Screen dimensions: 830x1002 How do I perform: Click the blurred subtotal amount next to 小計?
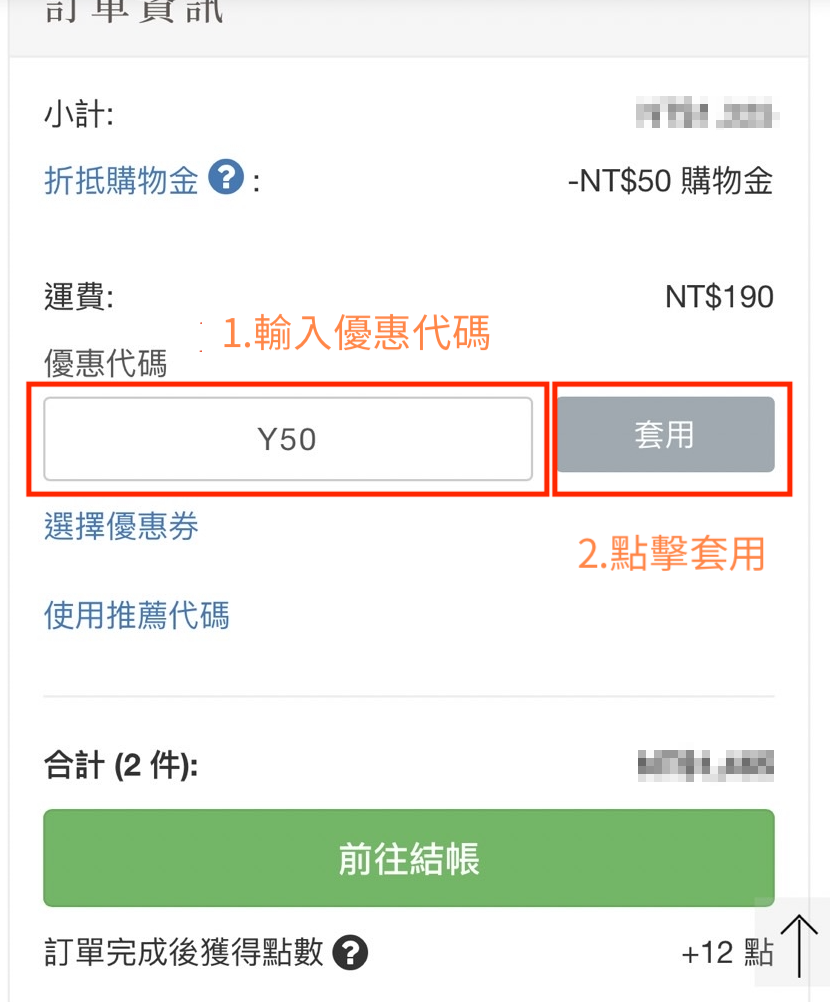(708, 115)
